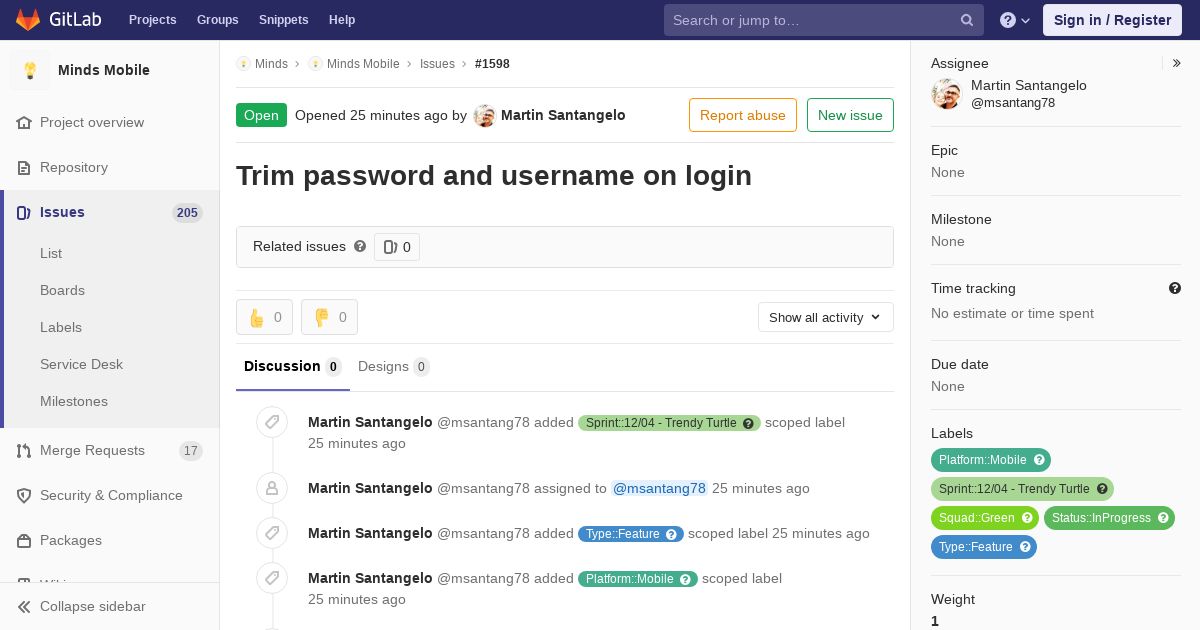
Task: Click the @msantang78 mention link
Action: click(659, 489)
